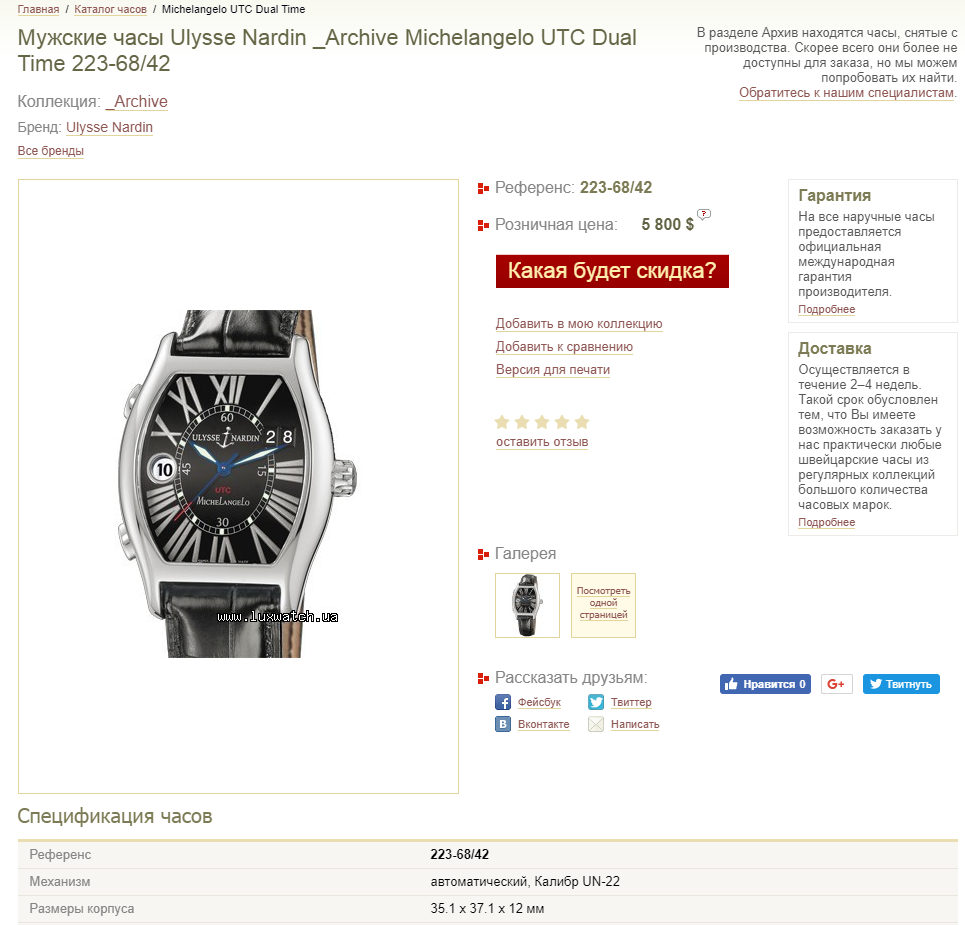Click the Vkontakte share icon
965x925 pixels.
(x=503, y=724)
